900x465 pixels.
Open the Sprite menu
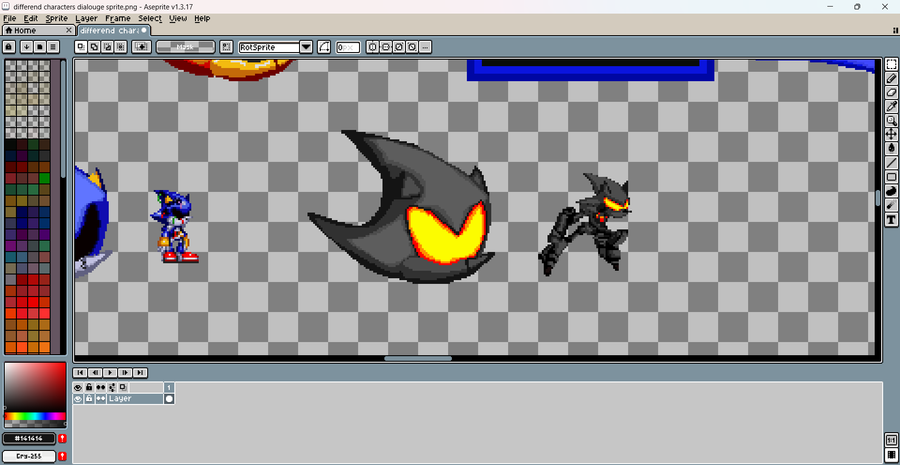click(x=57, y=18)
